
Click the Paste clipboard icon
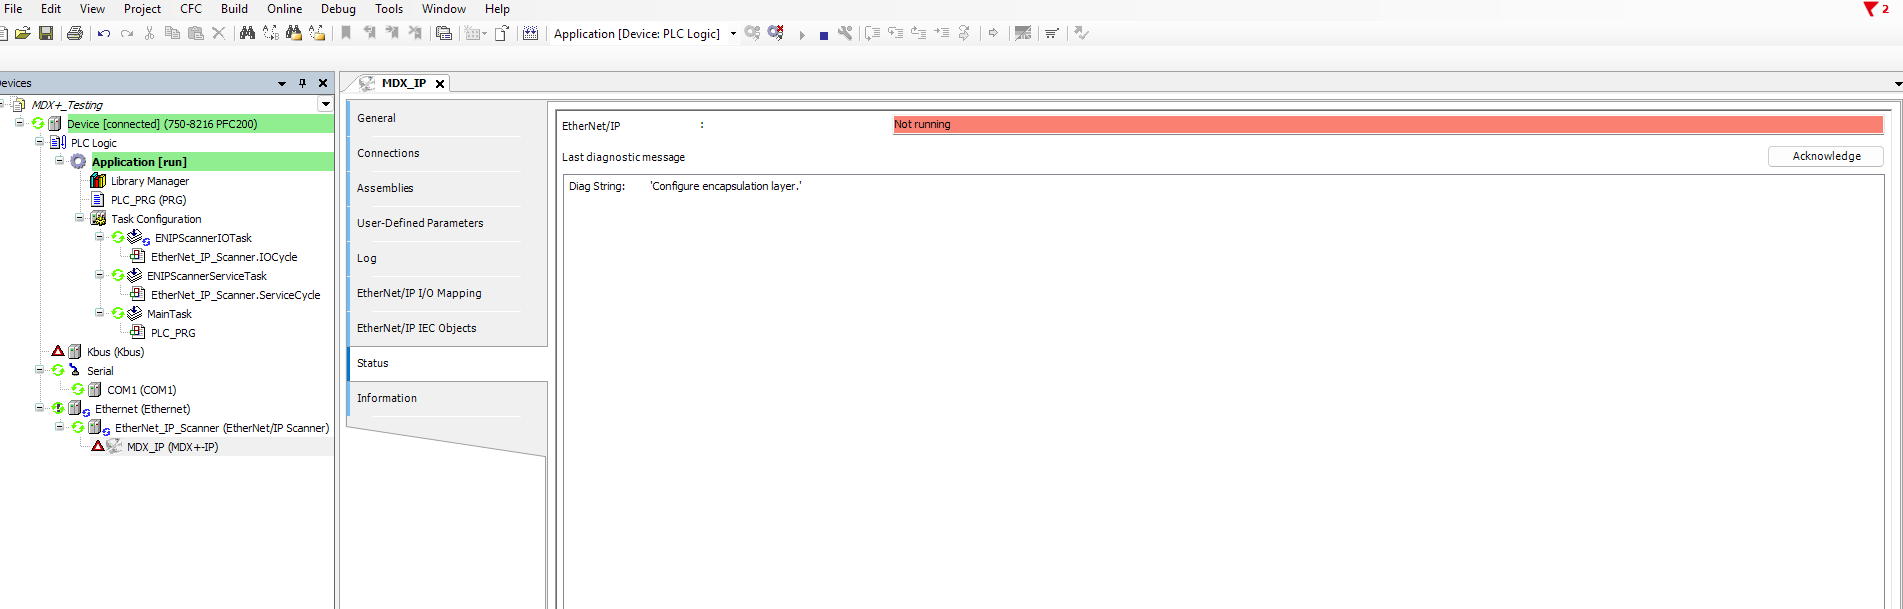(196, 33)
